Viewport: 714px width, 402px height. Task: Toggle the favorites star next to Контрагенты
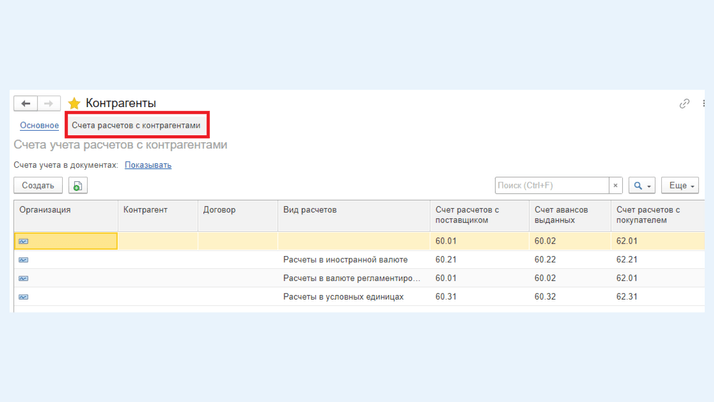[74, 103]
